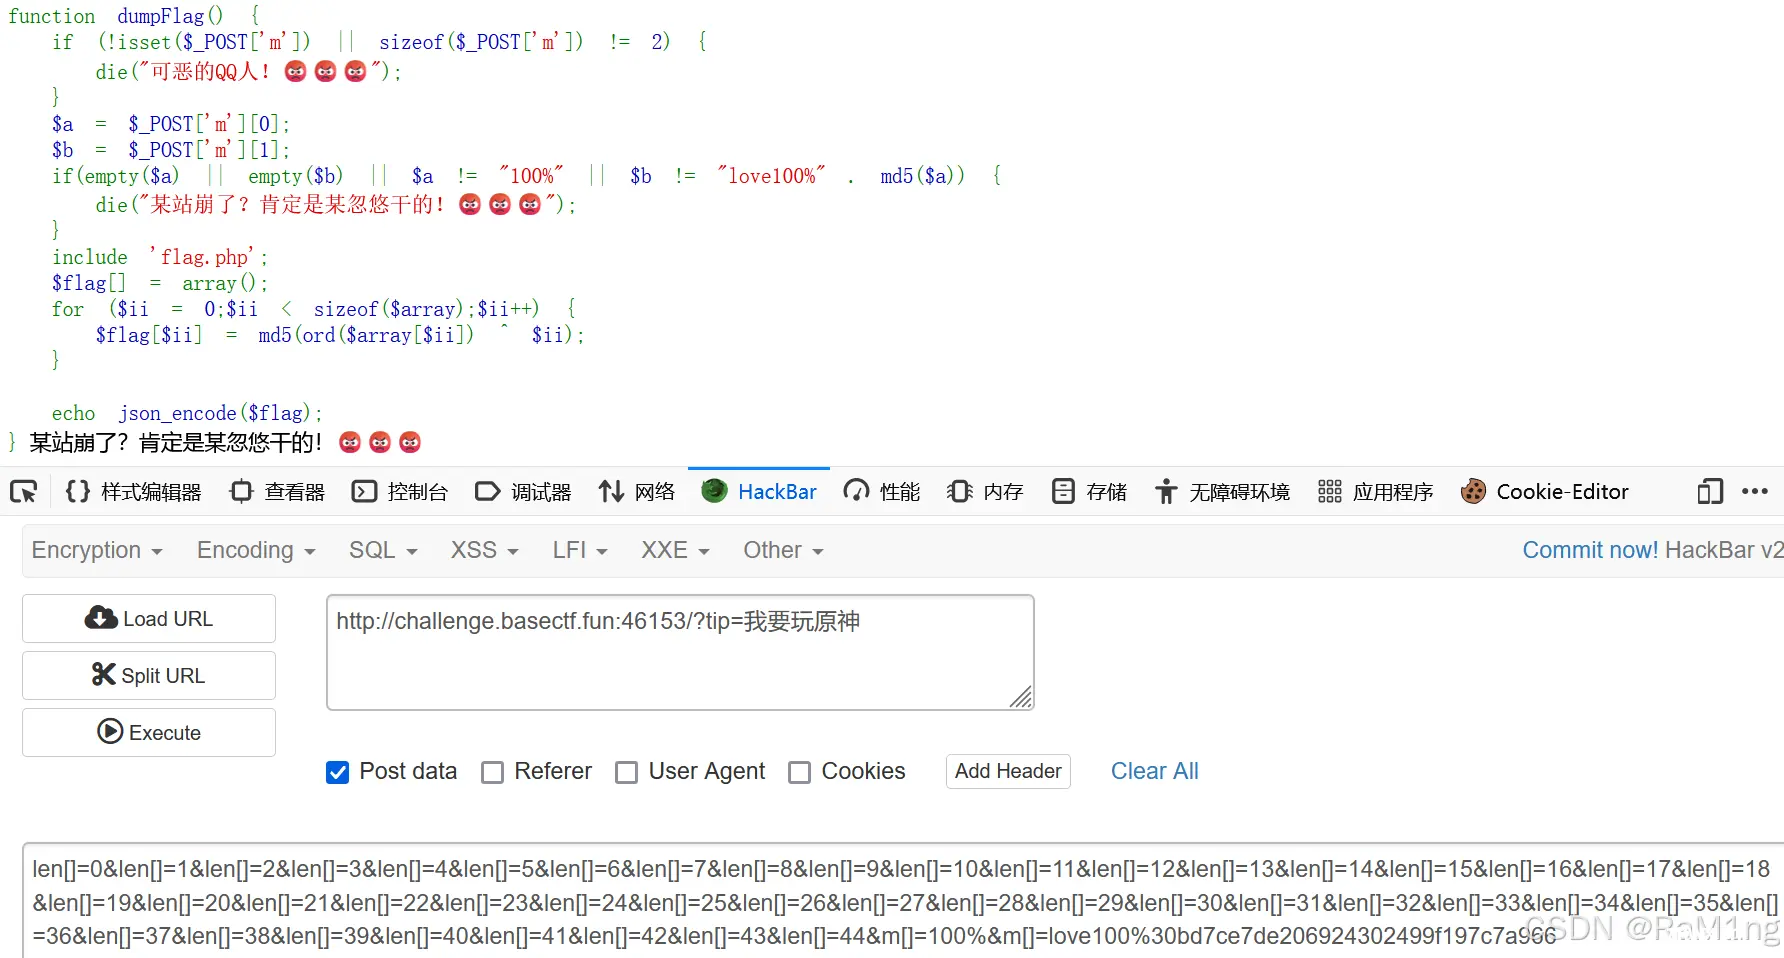Image resolution: width=1784 pixels, height=958 pixels.
Task: Switch to the 控制台 console tab
Action: pos(401,492)
